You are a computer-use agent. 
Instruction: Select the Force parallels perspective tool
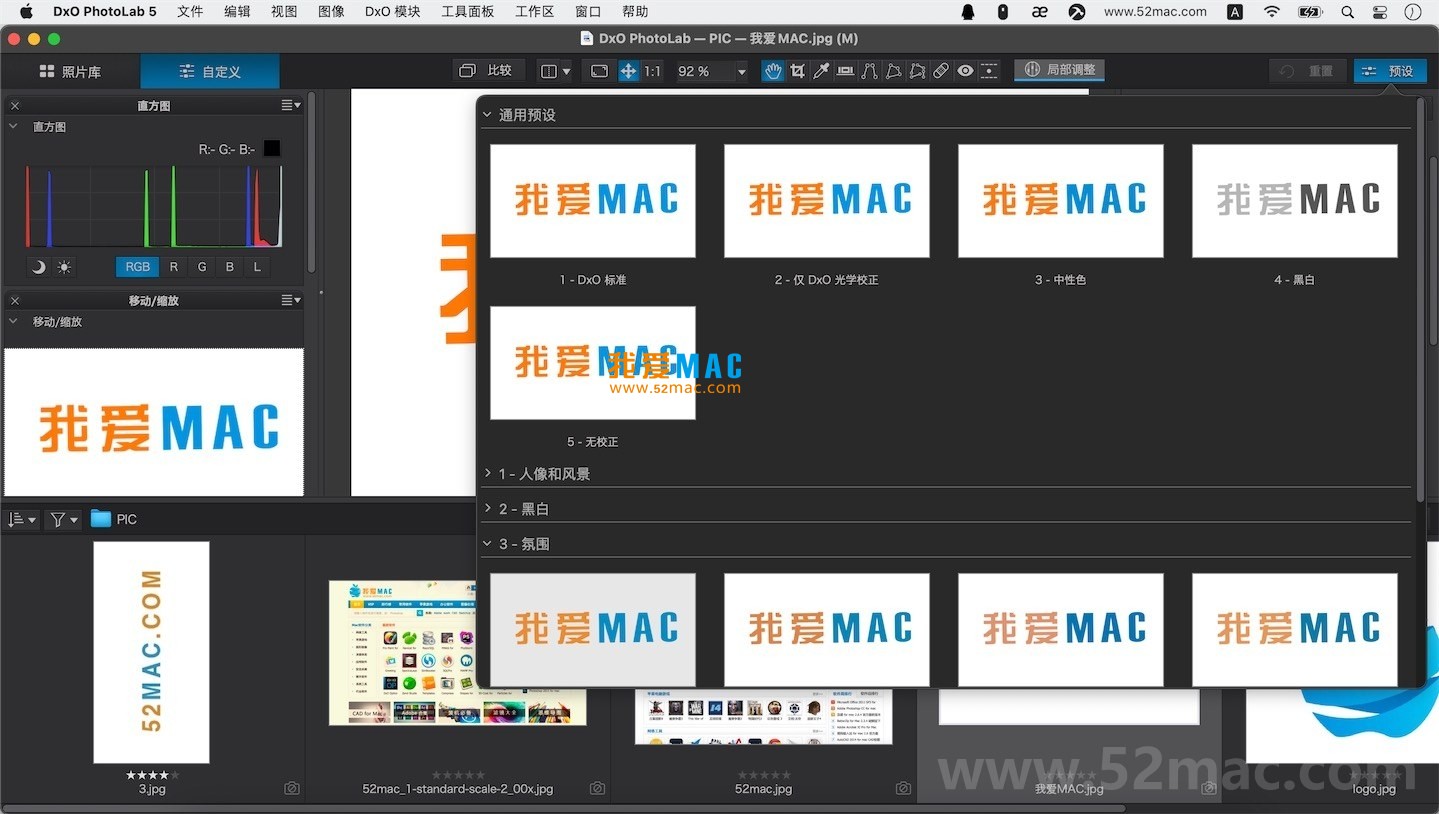[x=869, y=71]
